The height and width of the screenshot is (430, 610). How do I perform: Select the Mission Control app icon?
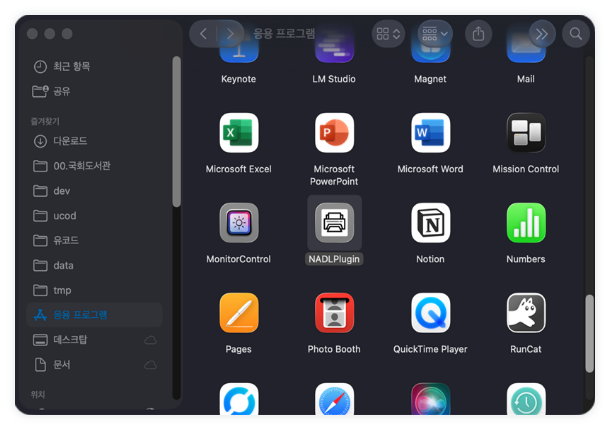point(525,133)
